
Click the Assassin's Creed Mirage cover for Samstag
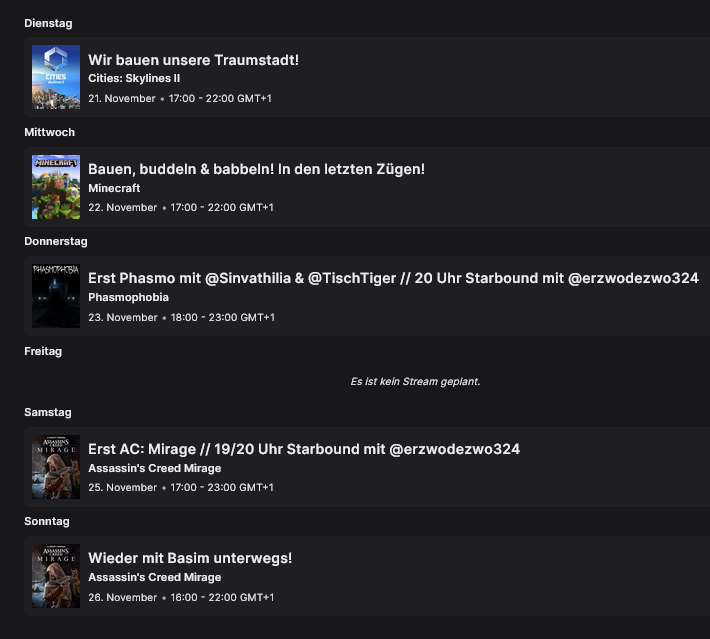[x=56, y=467]
